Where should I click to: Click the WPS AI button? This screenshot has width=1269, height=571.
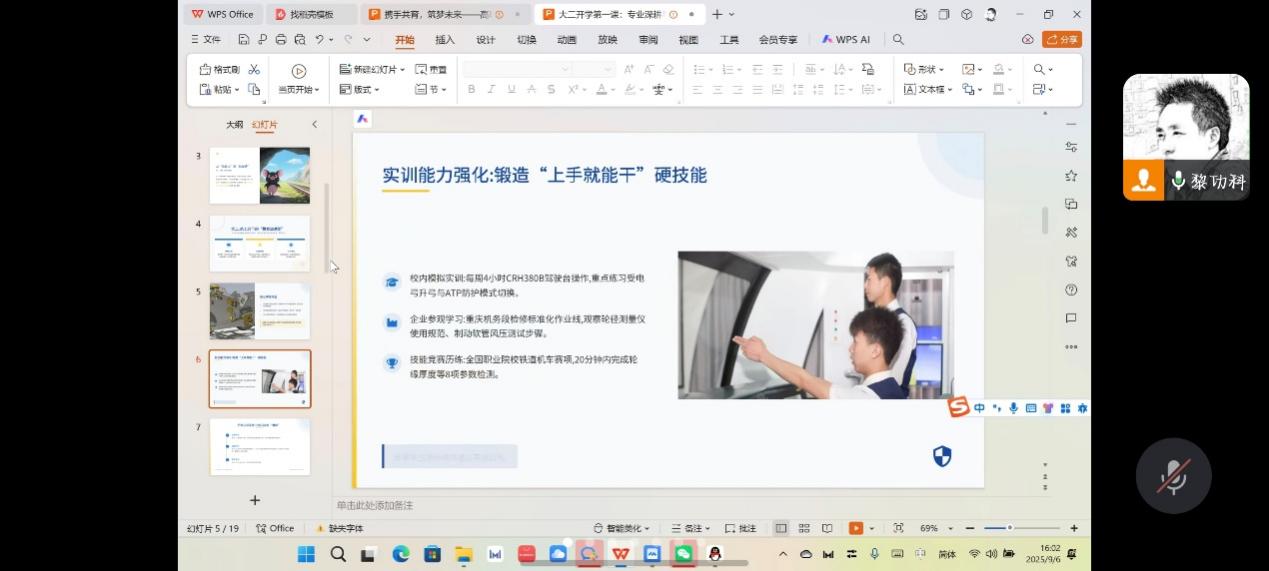[x=846, y=40]
